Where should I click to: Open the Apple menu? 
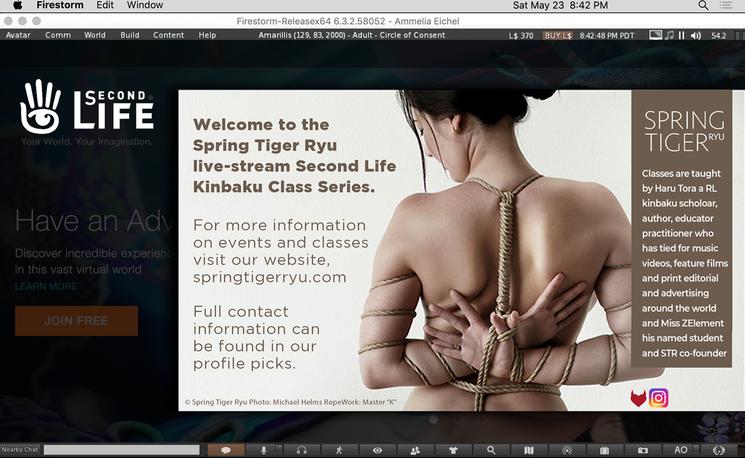pos(18,5)
